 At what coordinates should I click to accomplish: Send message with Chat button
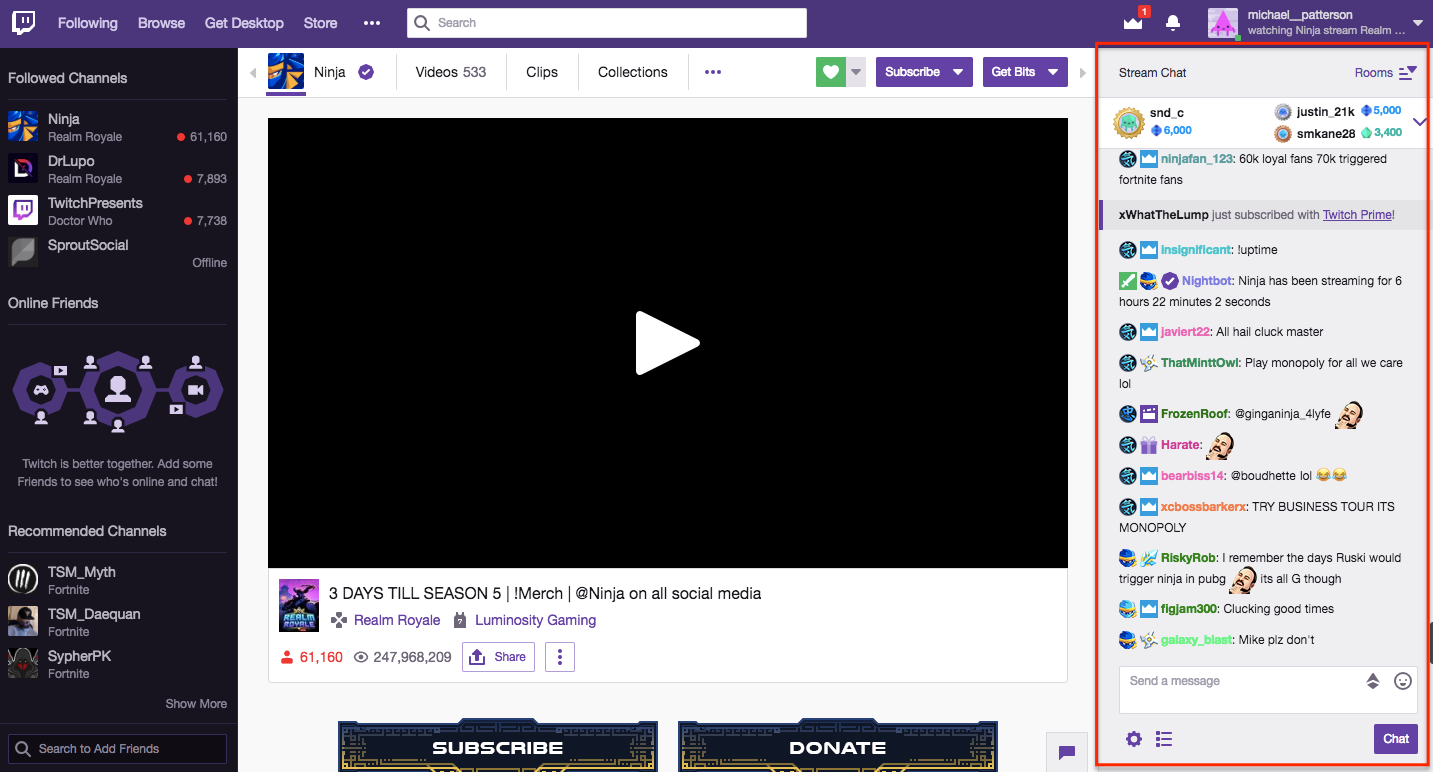click(x=1396, y=739)
